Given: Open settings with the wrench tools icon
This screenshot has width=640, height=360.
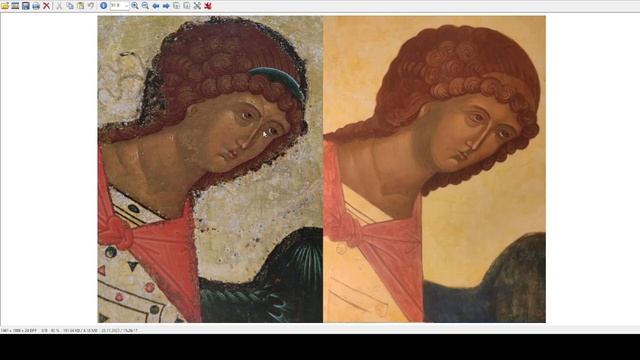Looking at the screenshot, I should (197, 6).
